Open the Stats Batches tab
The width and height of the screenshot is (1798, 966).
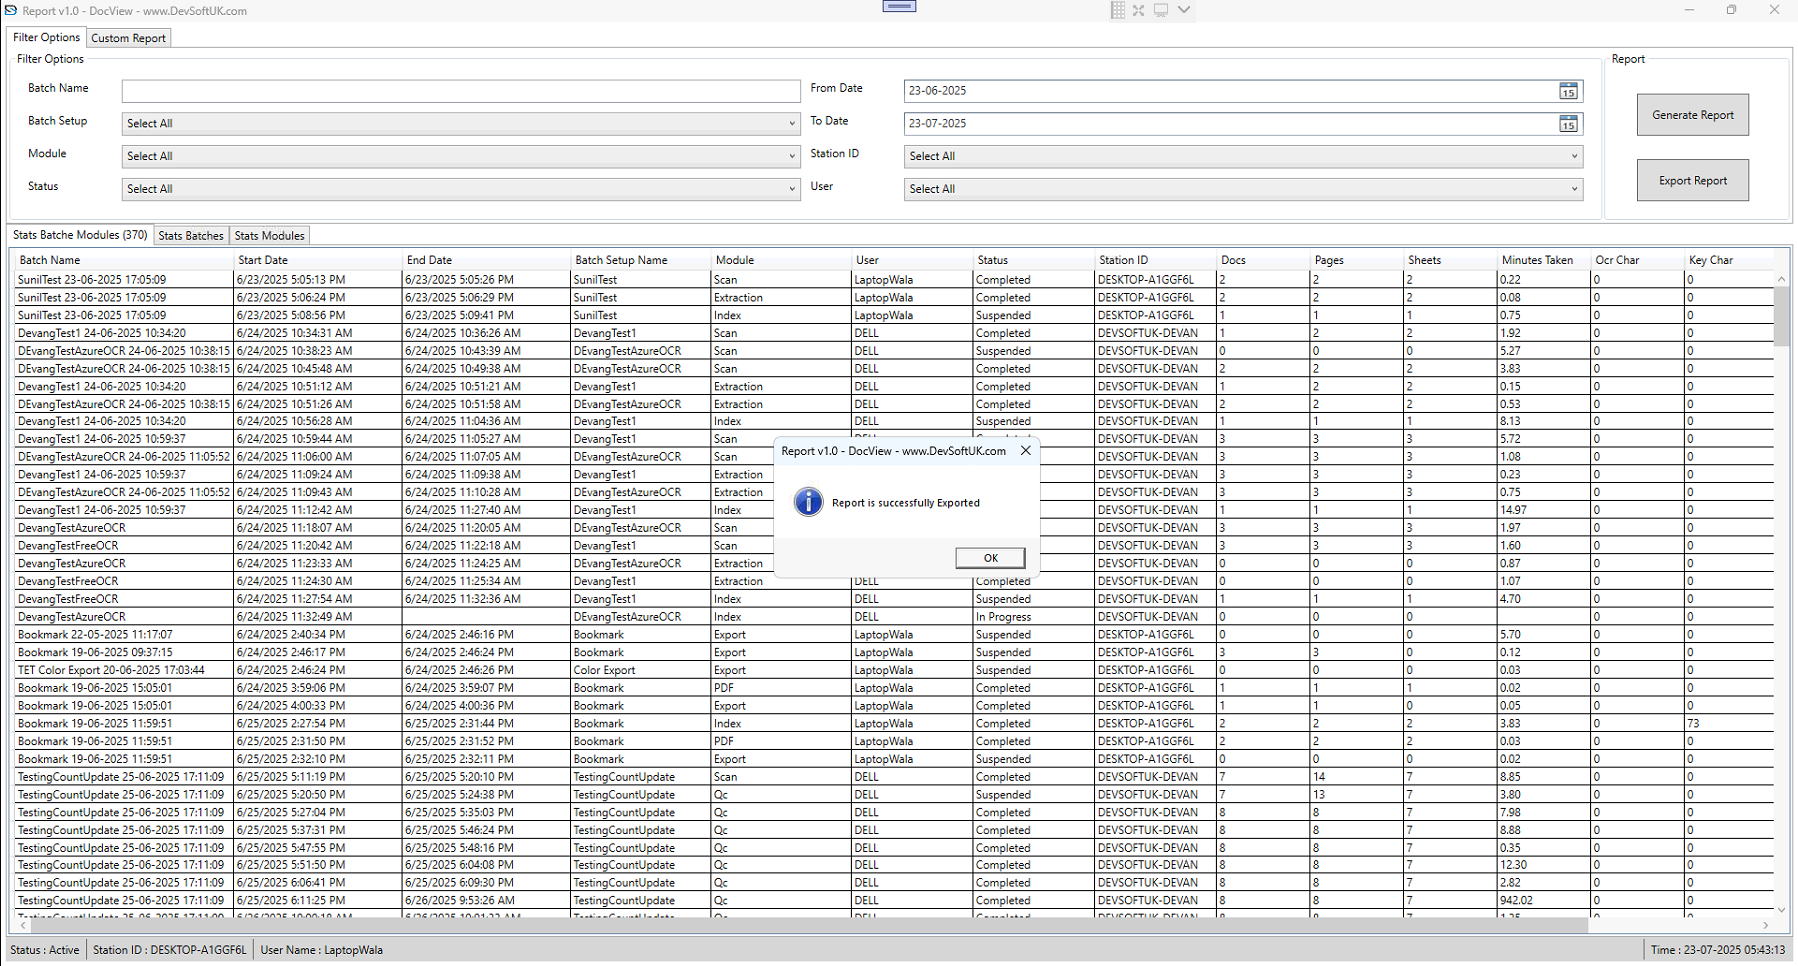[x=190, y=235]
